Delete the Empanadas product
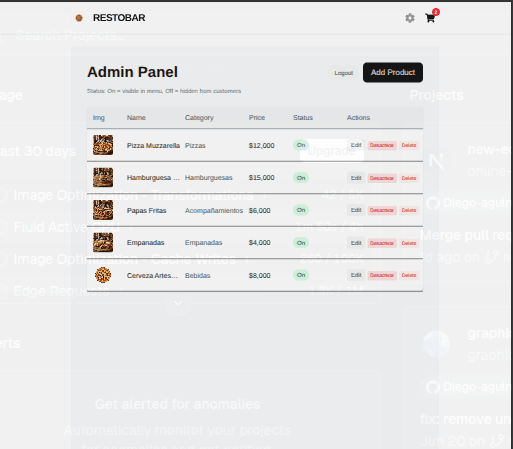The width and height of the screenshot is (513, 449). [409, 243]
